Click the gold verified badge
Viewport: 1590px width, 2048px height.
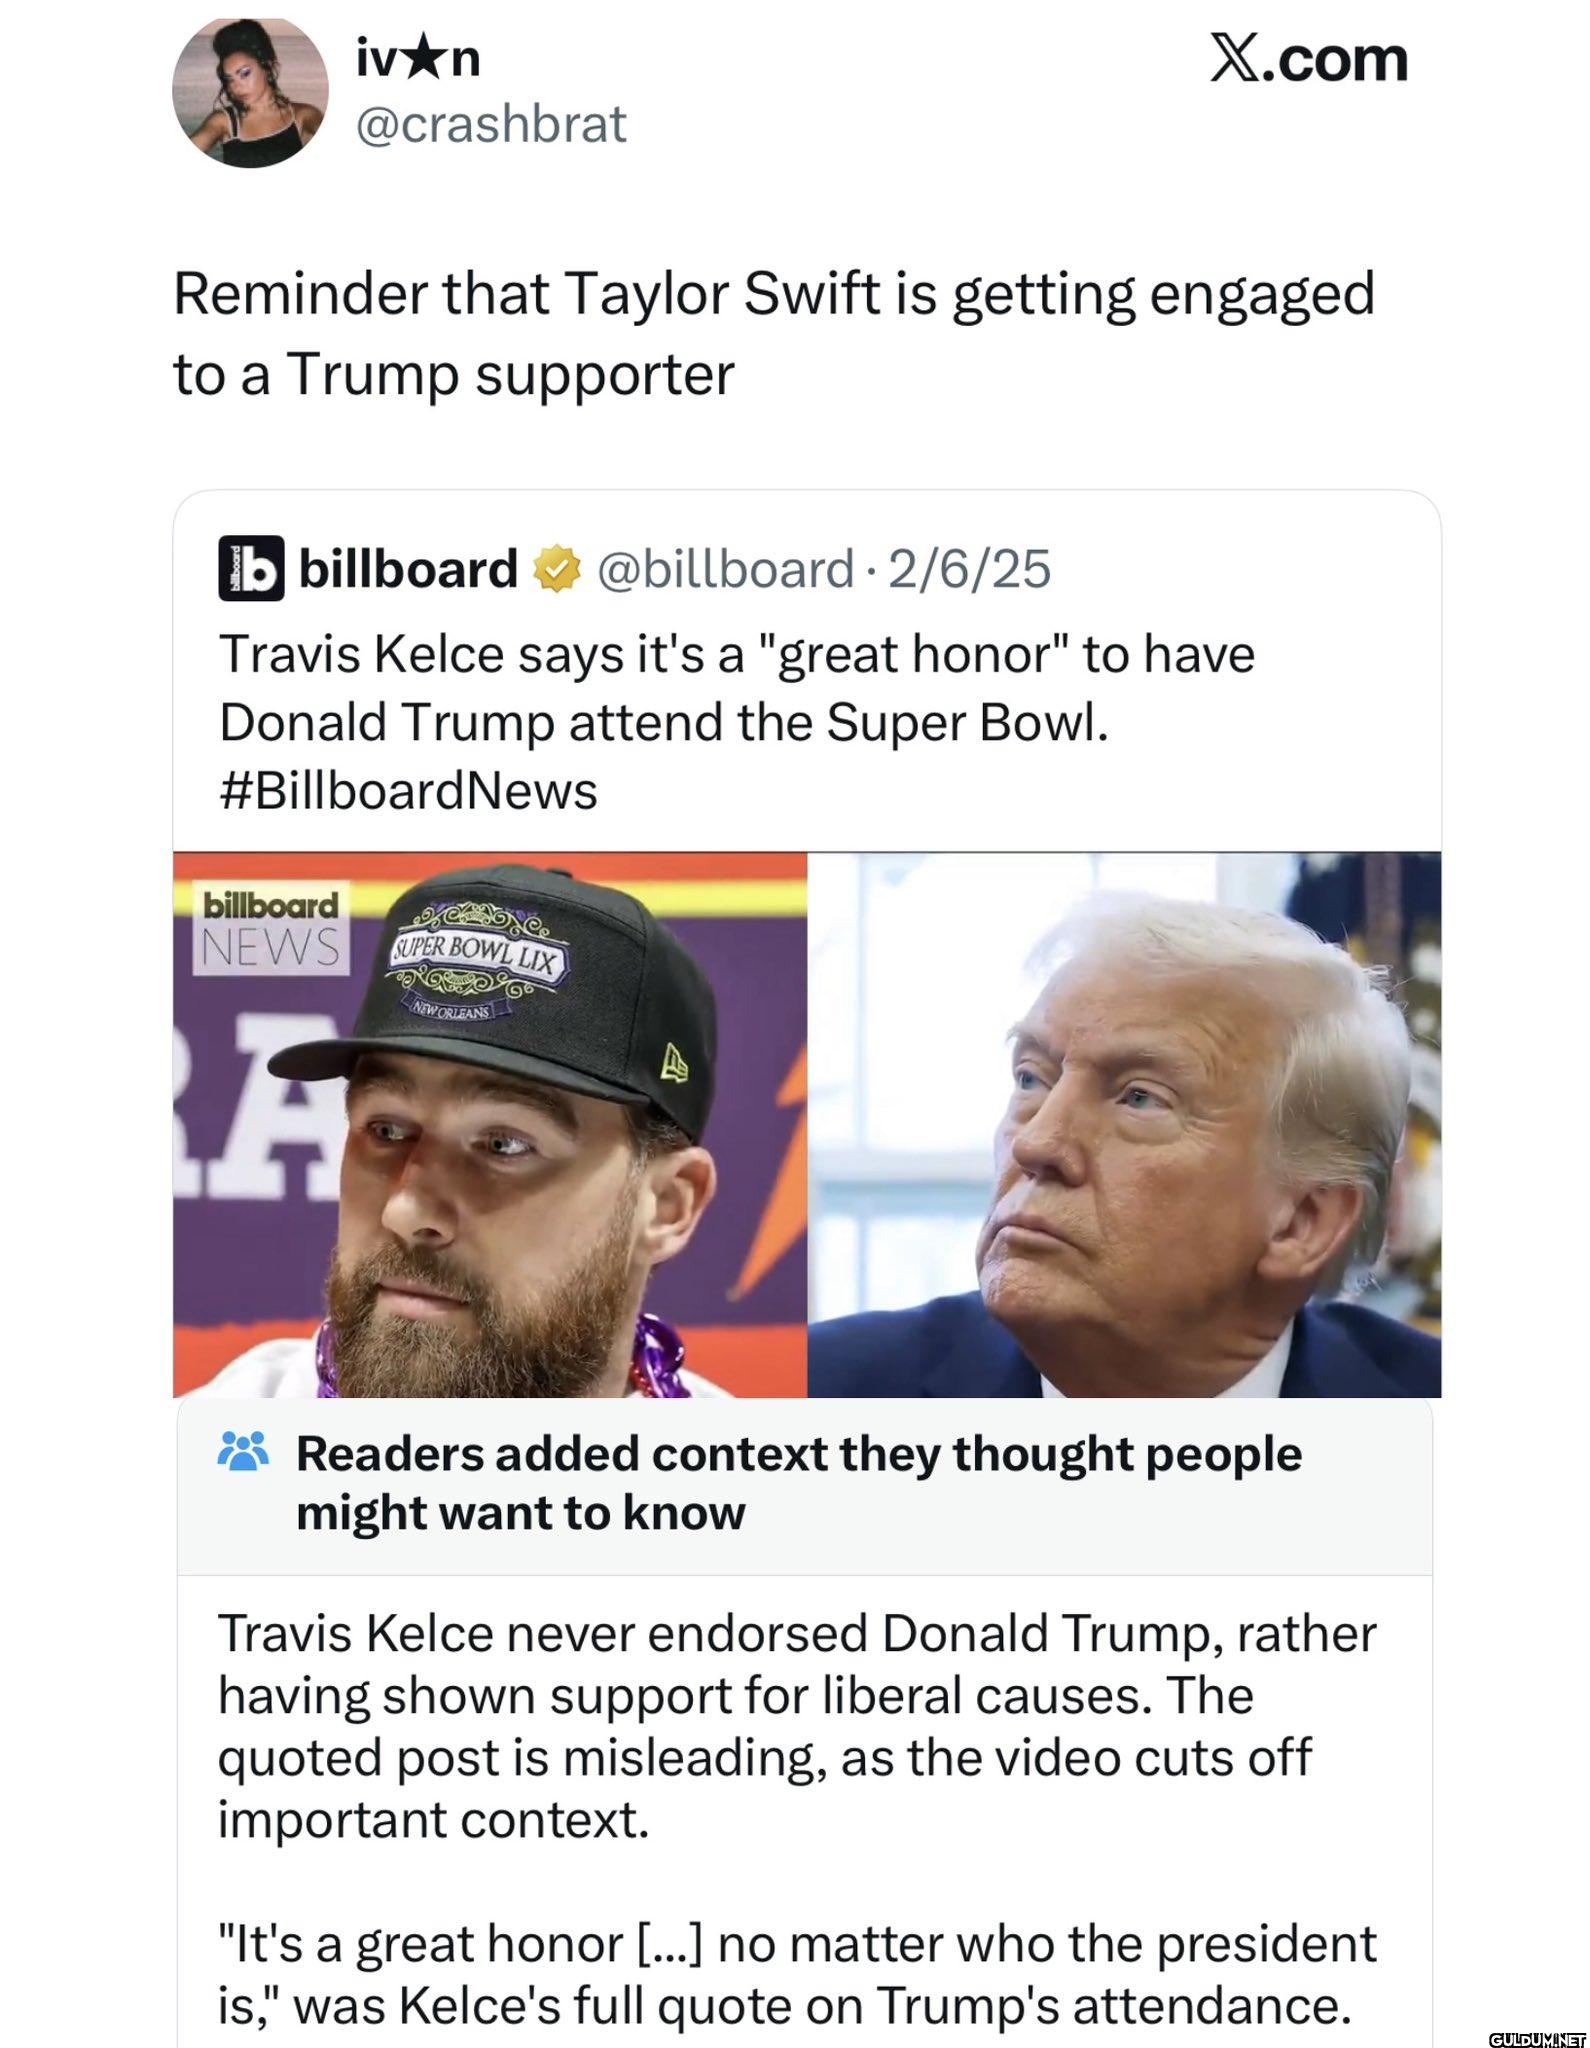point(557,570)
